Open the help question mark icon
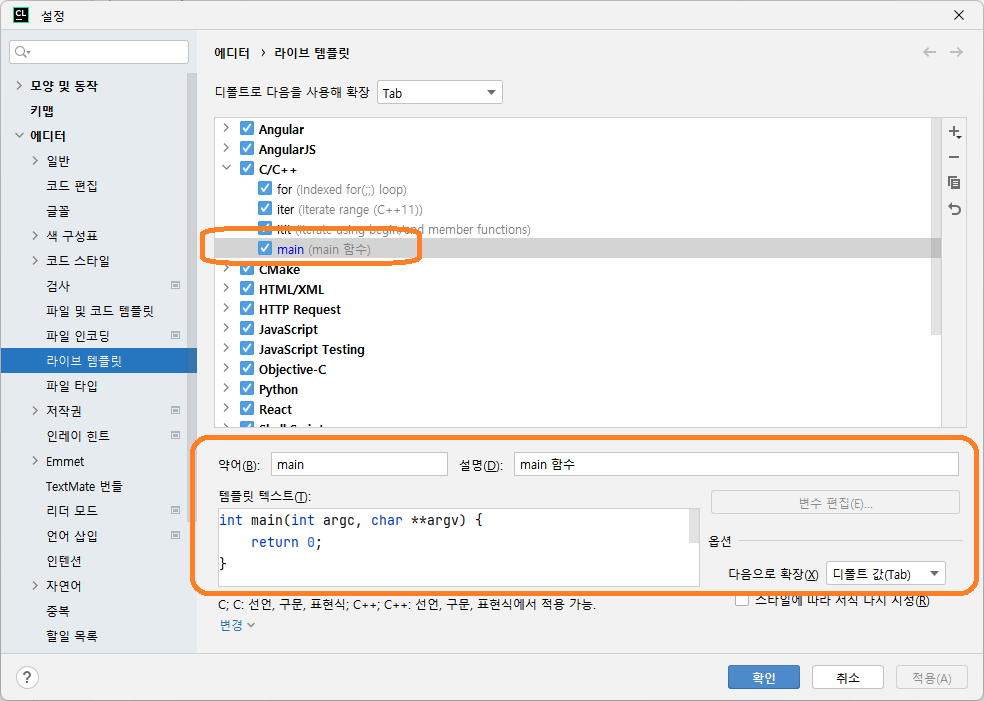Viewport: 984px width, 701px height. [27, 677]
